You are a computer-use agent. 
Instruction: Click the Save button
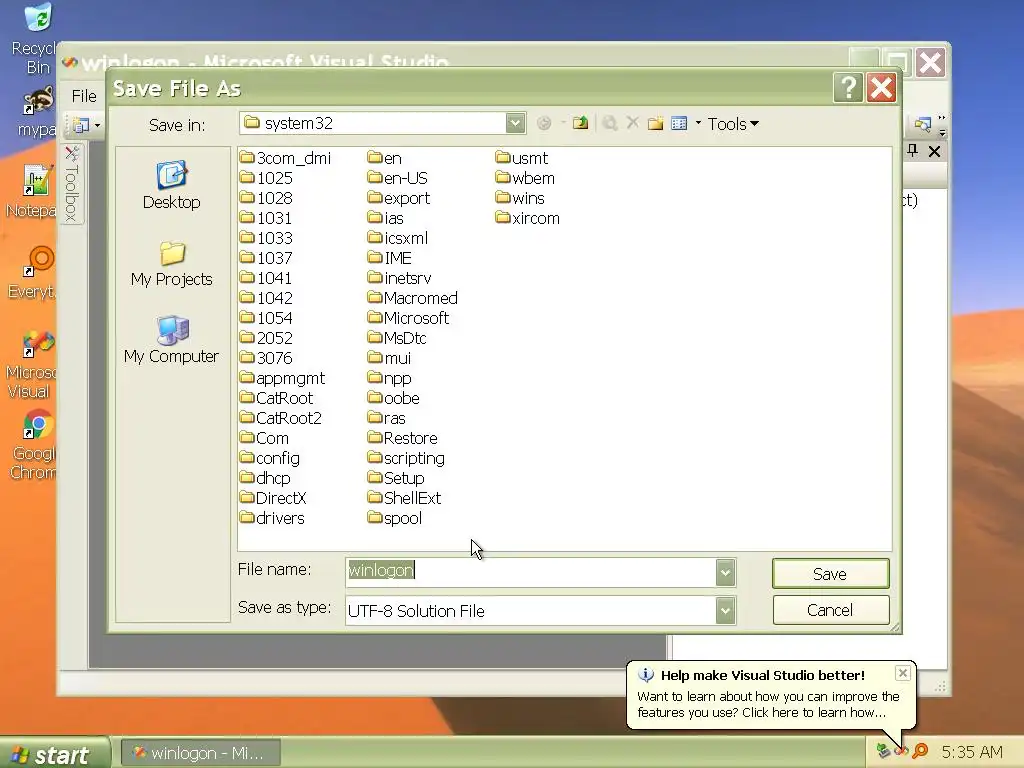point(830,574)
